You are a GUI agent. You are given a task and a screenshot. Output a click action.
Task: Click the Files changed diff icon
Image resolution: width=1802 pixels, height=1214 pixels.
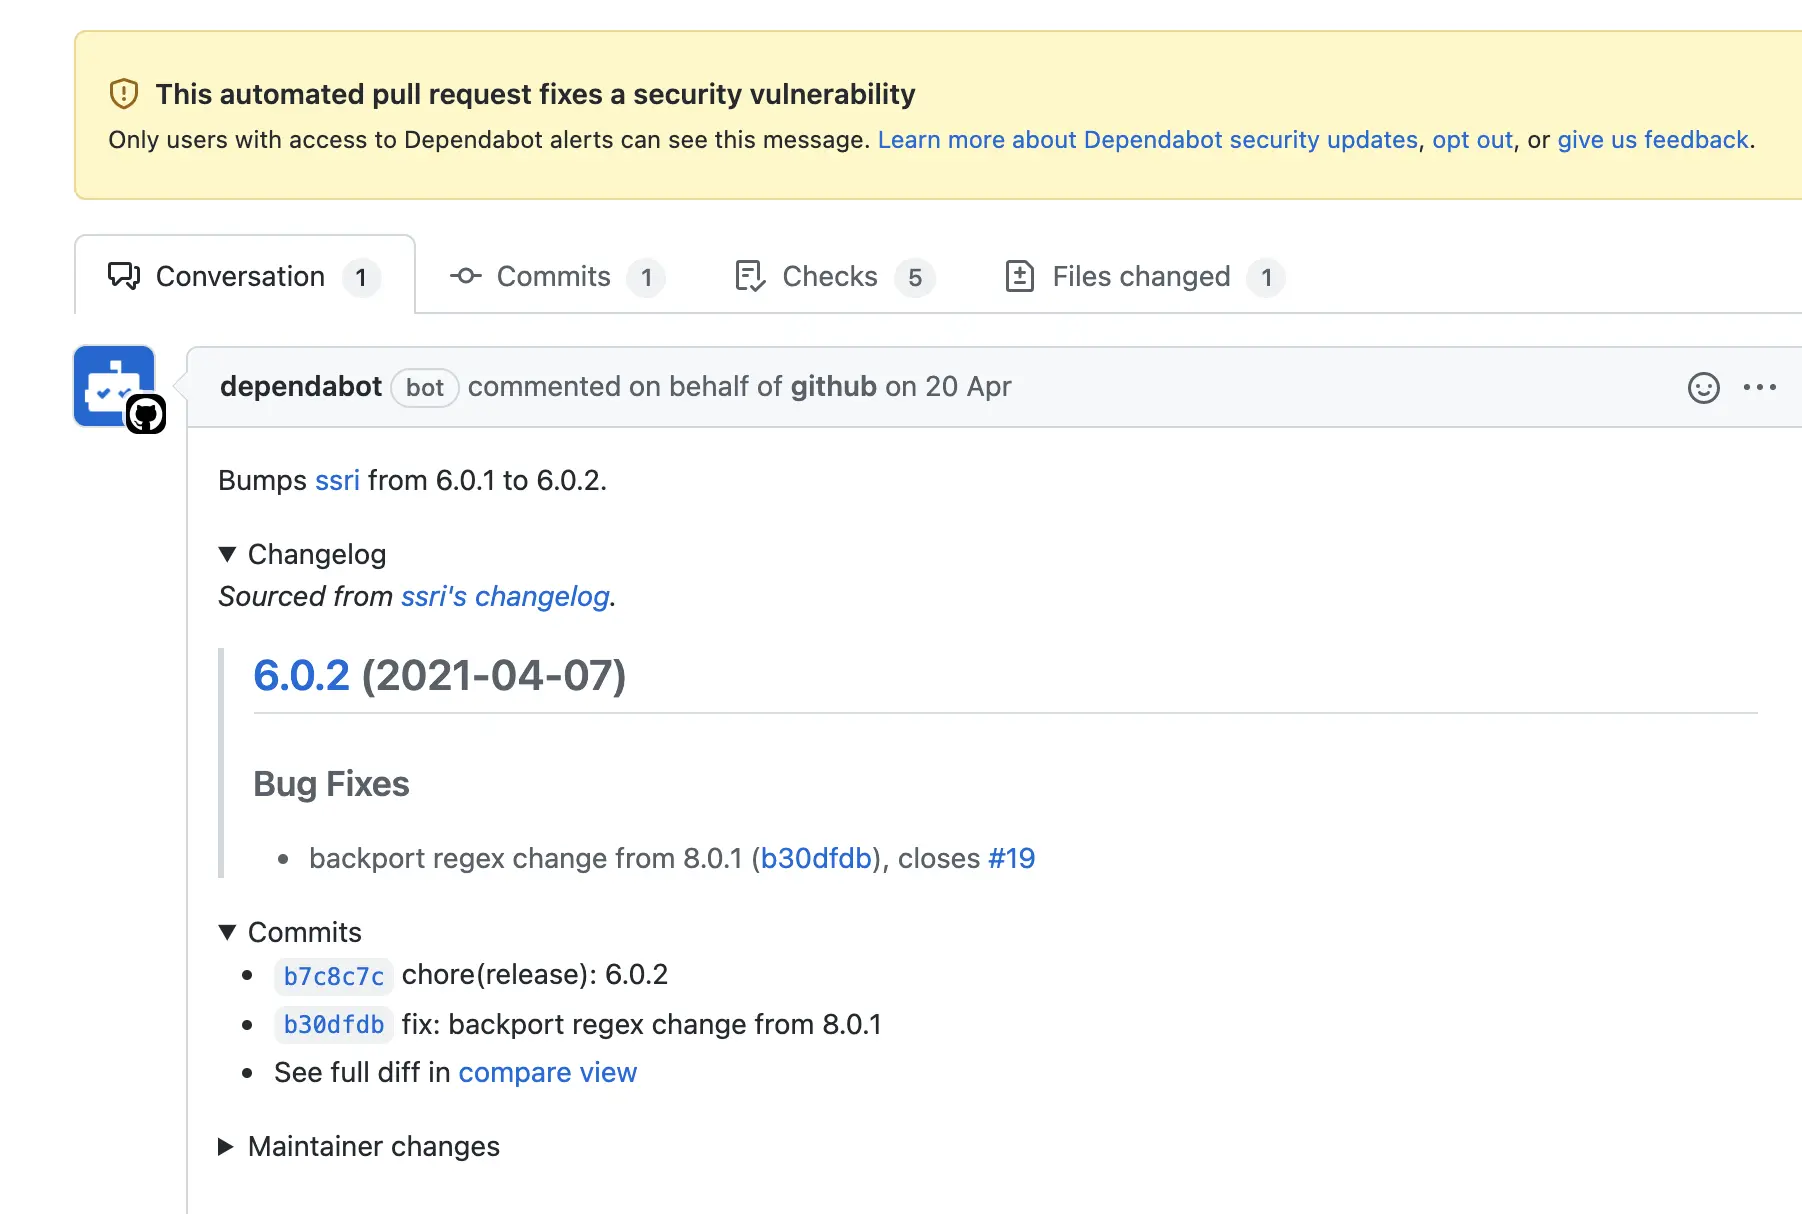click(1019, 276)
